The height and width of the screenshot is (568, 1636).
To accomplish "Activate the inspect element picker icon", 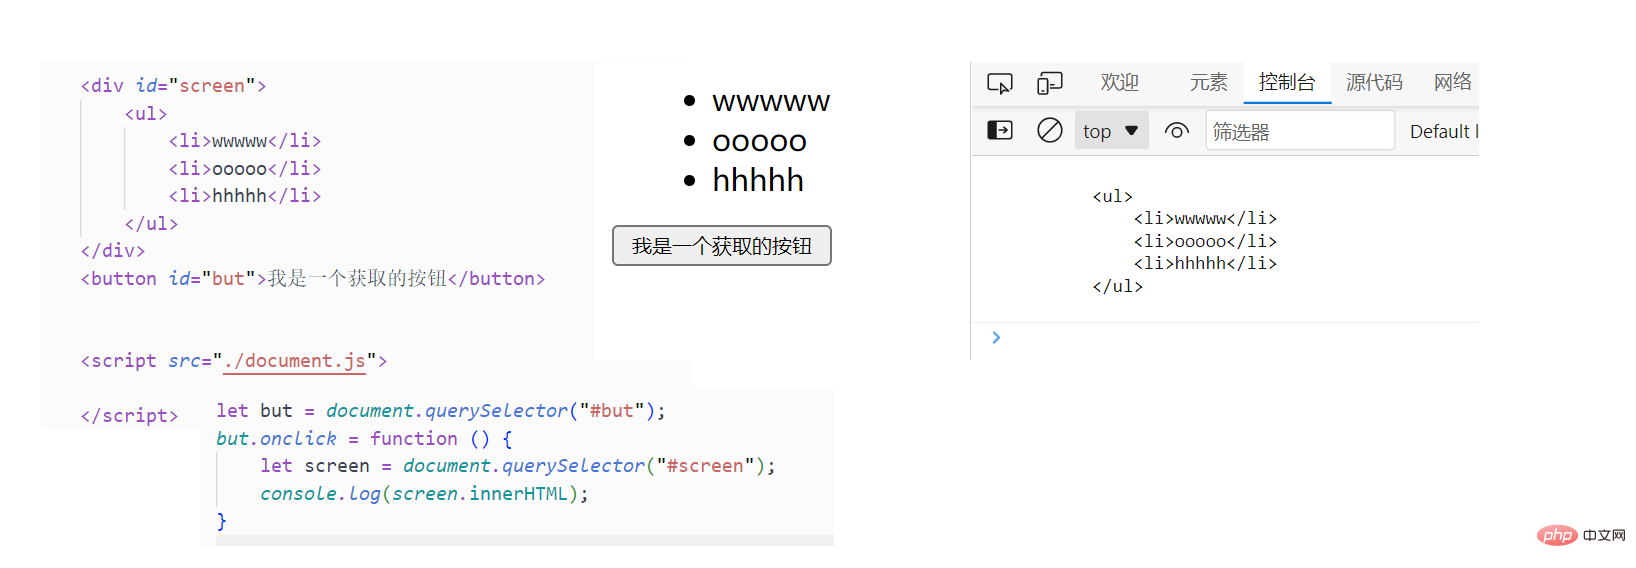I will point(1000,83).
